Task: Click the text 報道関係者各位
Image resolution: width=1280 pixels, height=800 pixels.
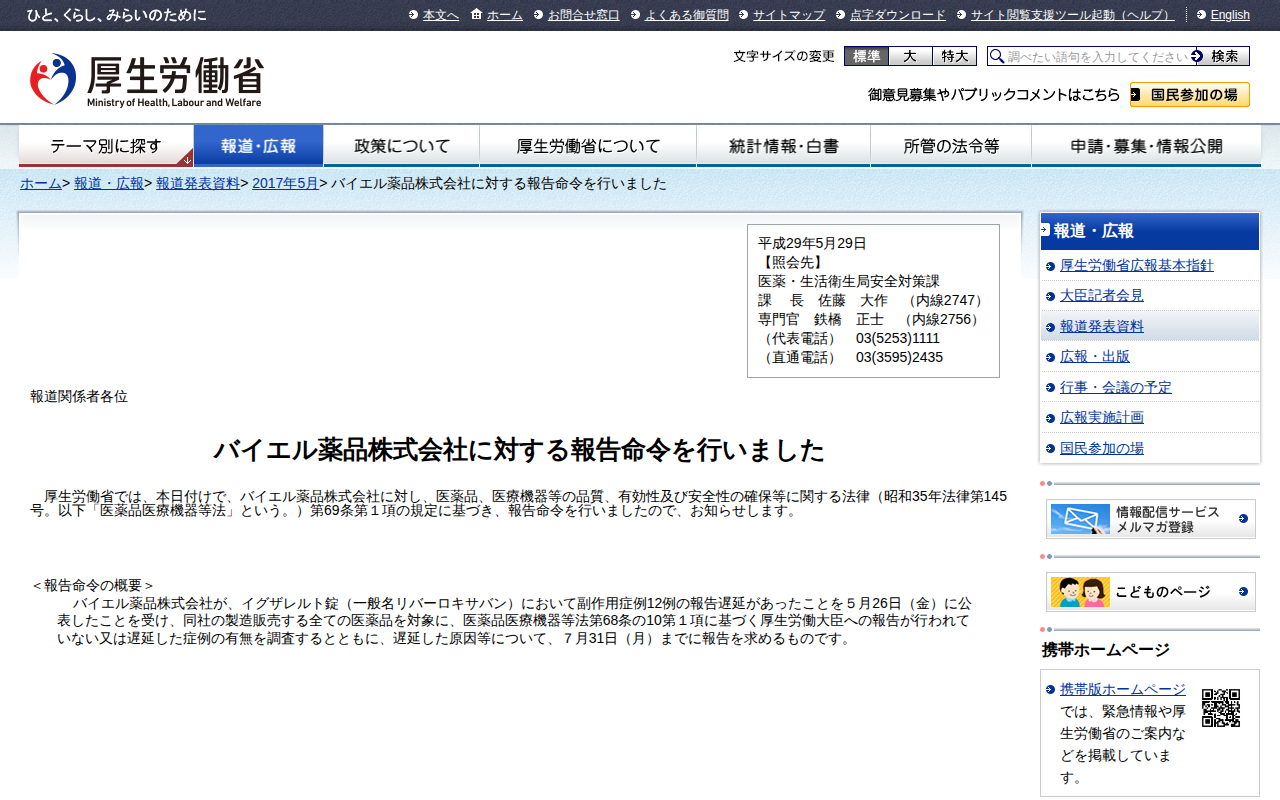Action: (x=79, y=396)
